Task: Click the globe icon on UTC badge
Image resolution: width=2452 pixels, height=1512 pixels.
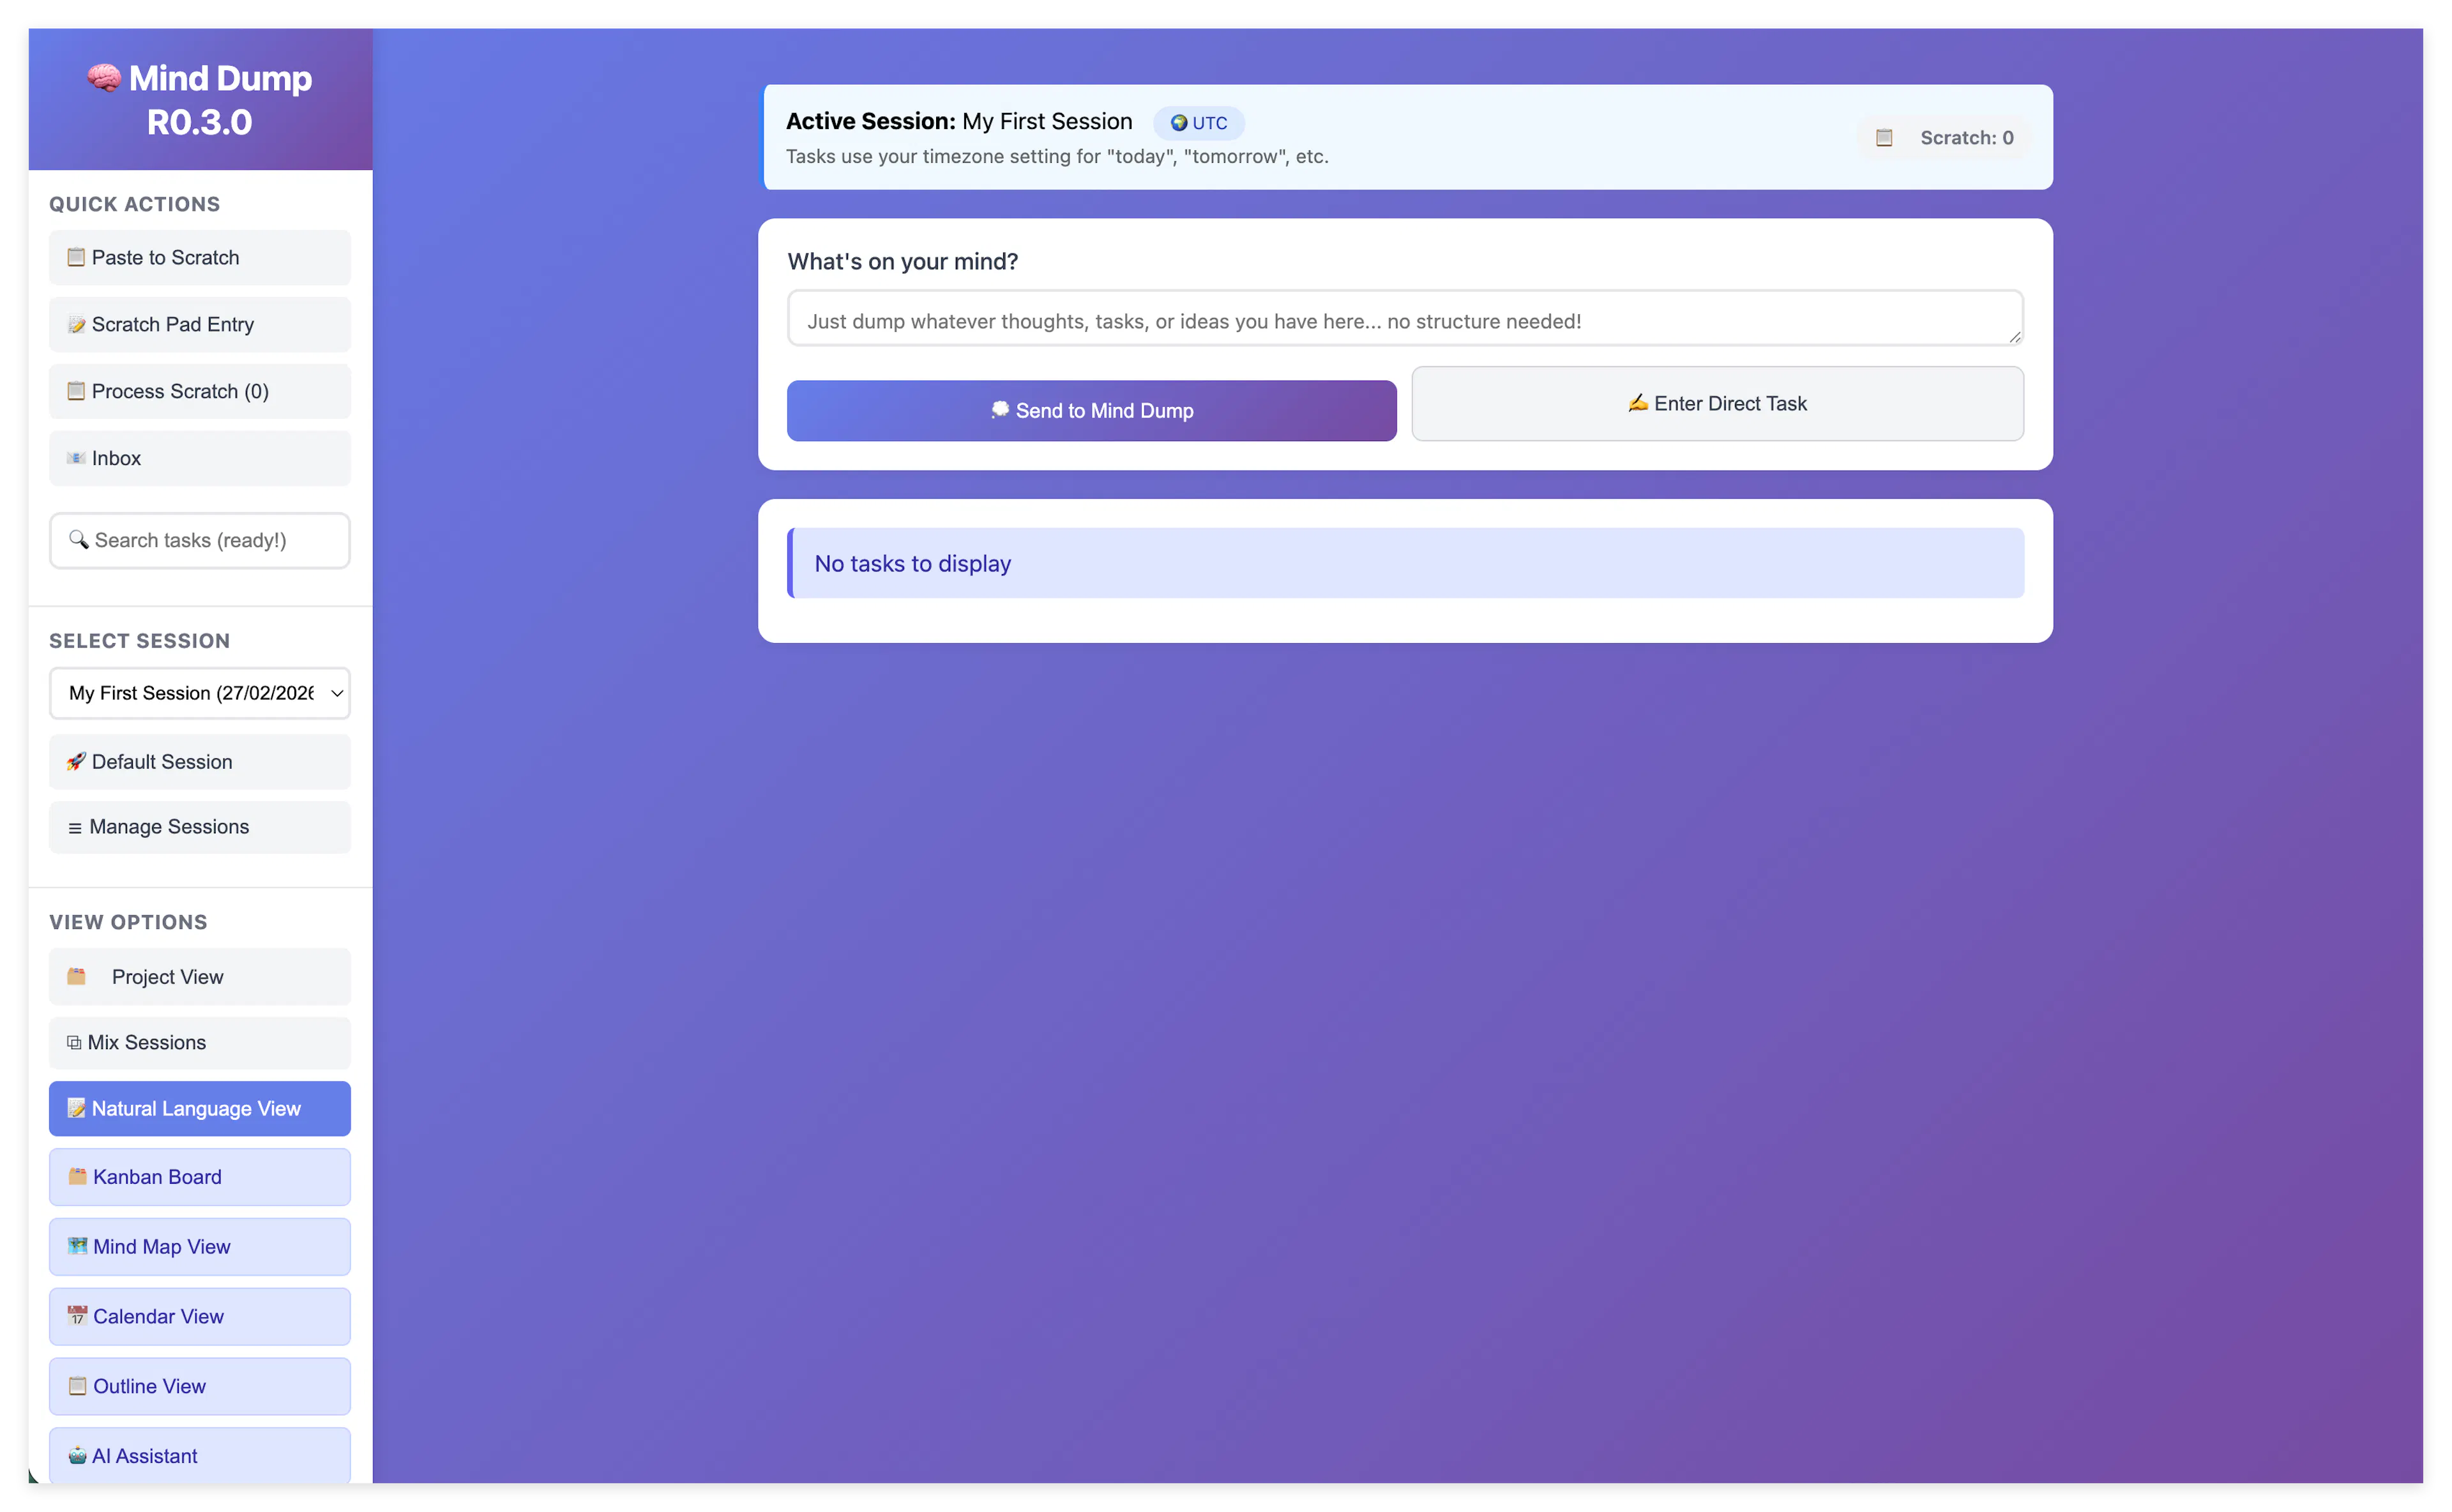Action: point(1179,123)
